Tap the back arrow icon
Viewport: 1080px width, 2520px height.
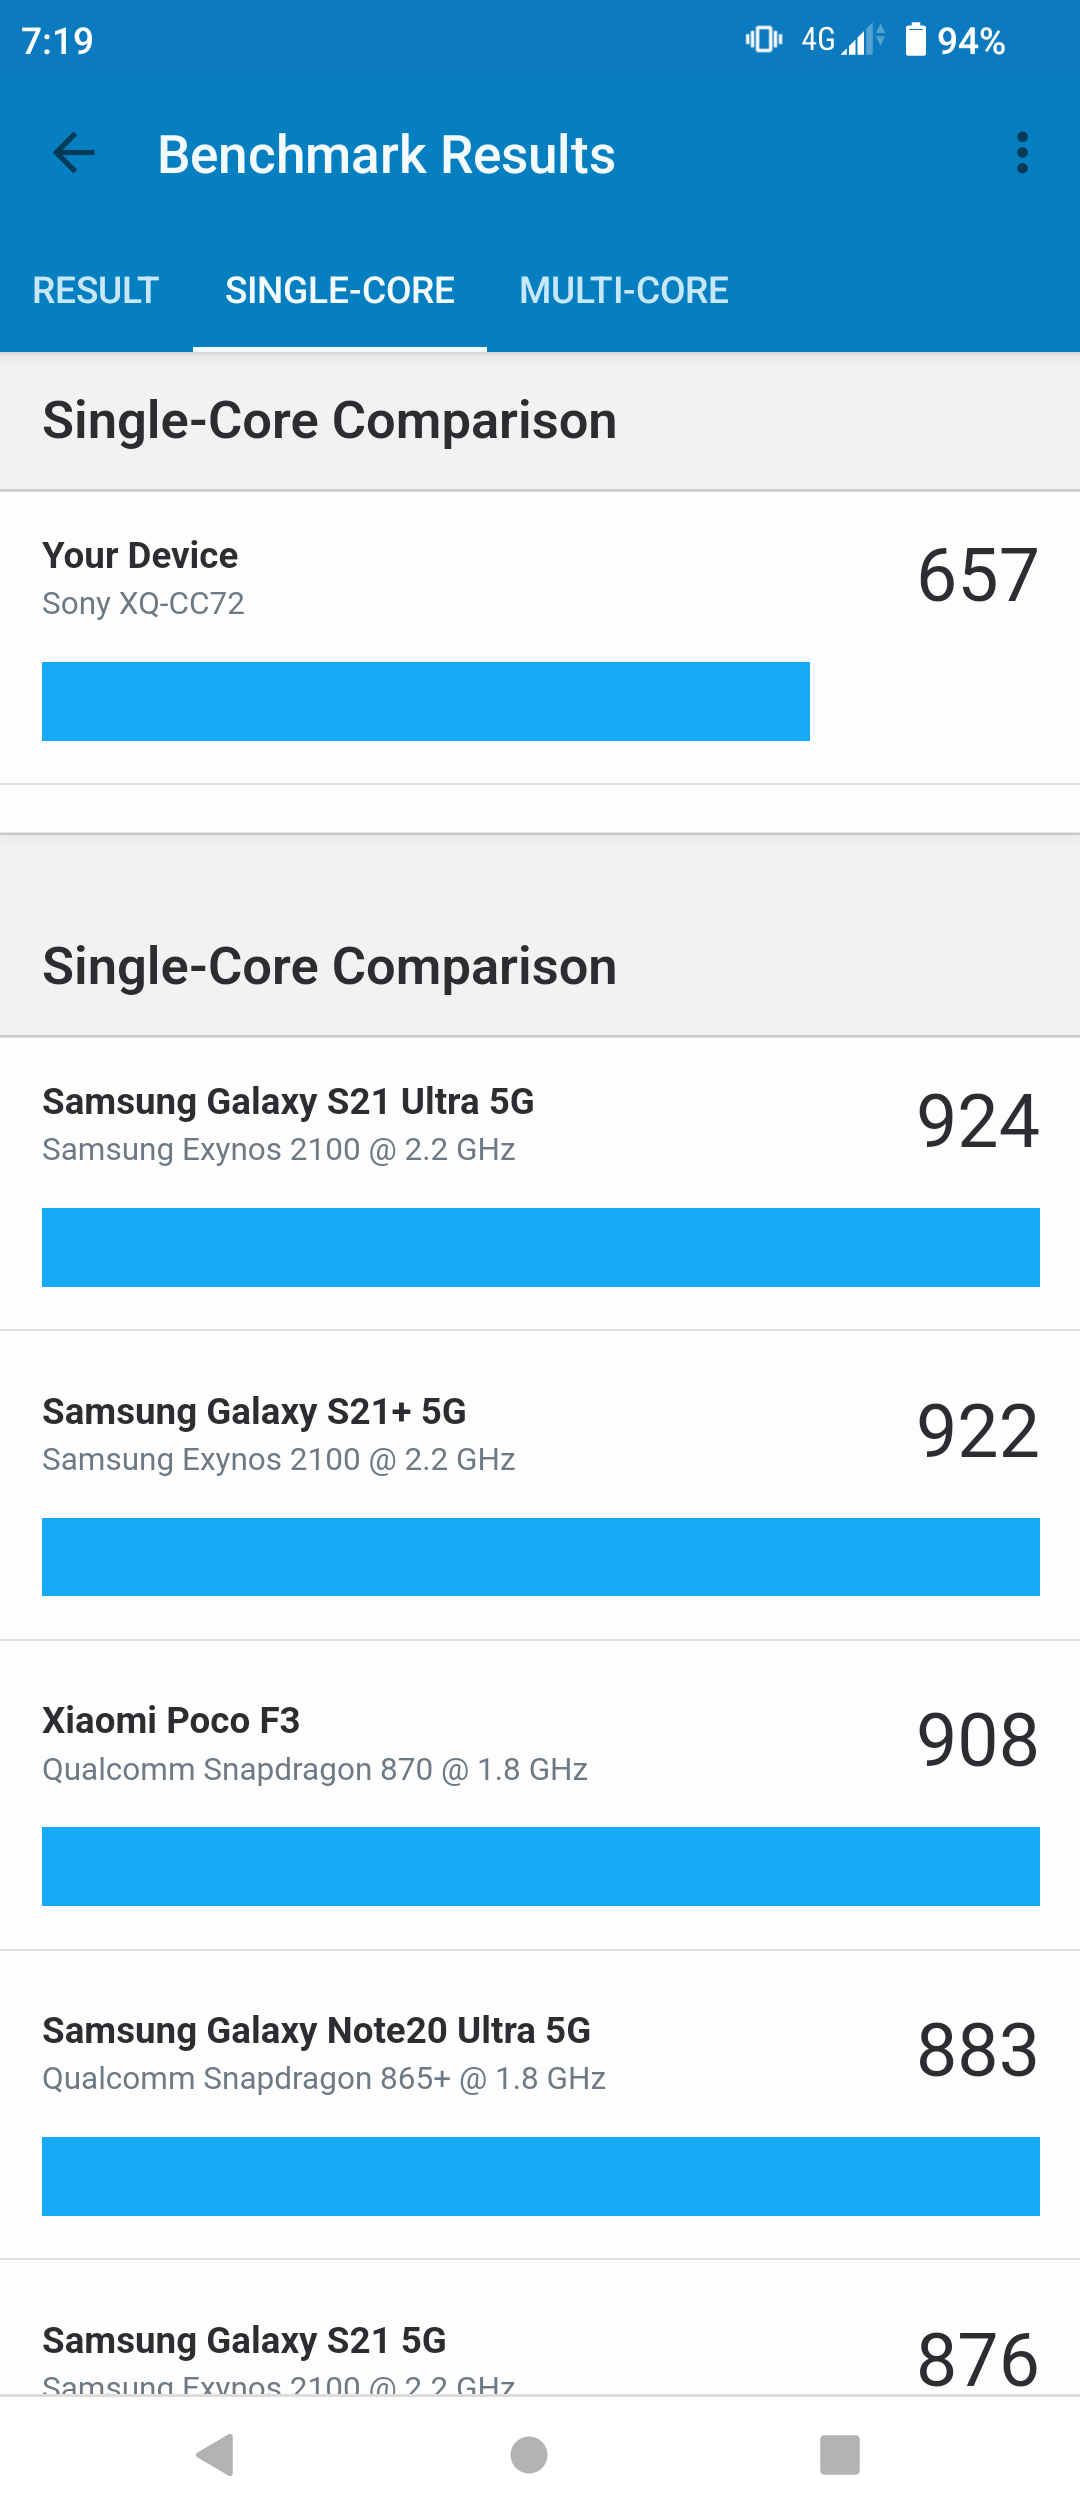pos(74,153)
